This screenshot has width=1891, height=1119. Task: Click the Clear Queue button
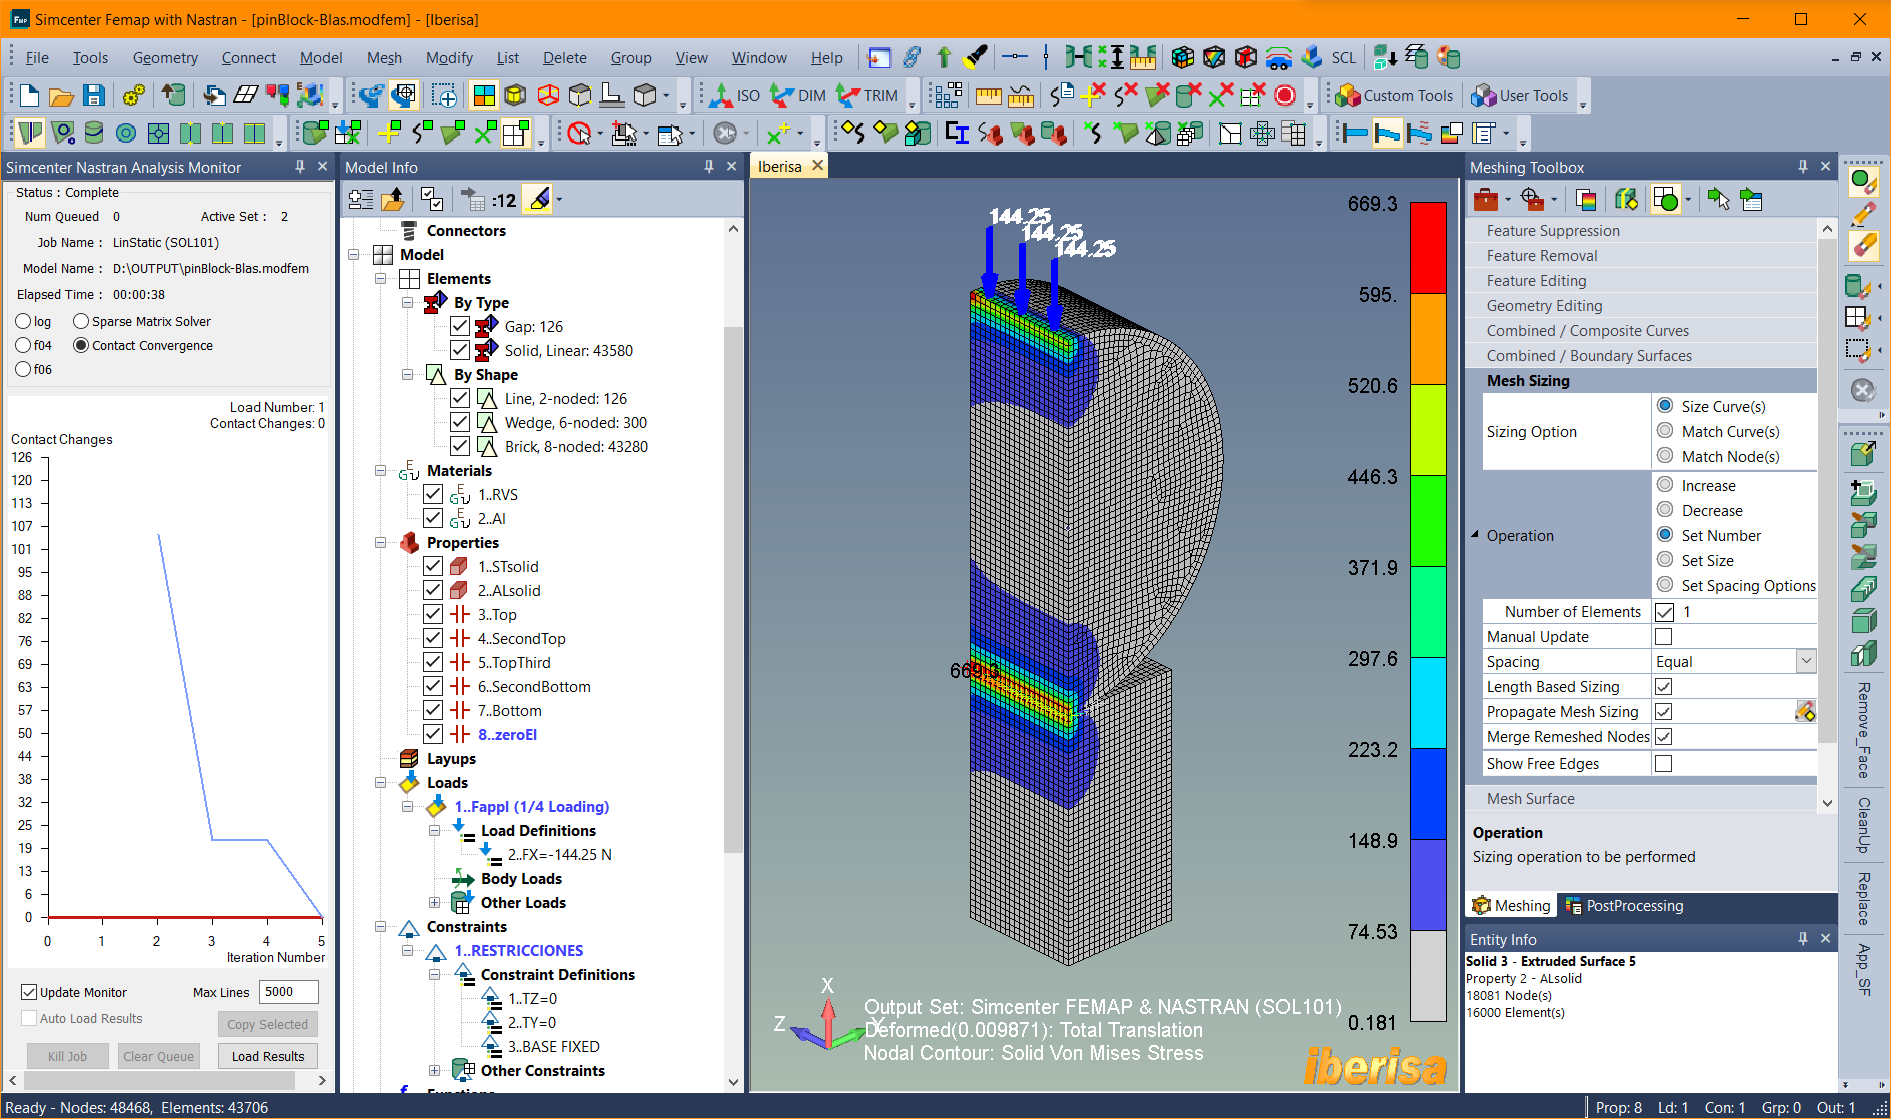(x=158, y=1056)
